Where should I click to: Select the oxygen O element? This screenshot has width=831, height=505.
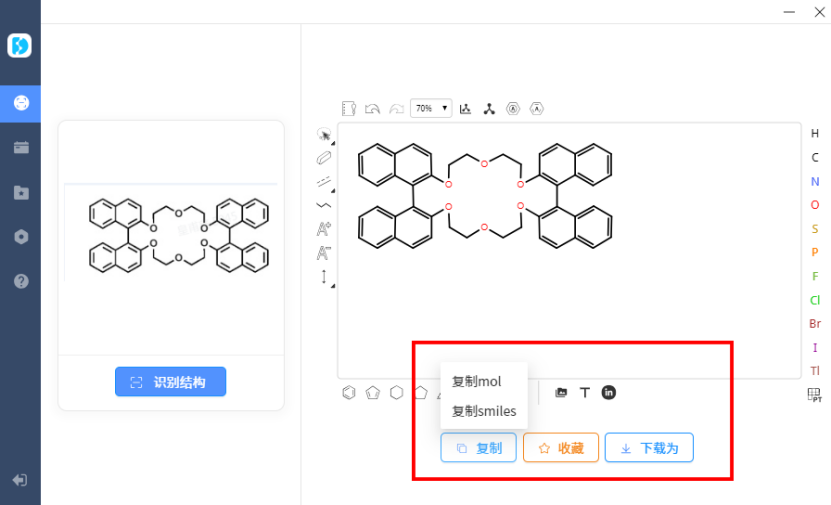click(815, 205)
